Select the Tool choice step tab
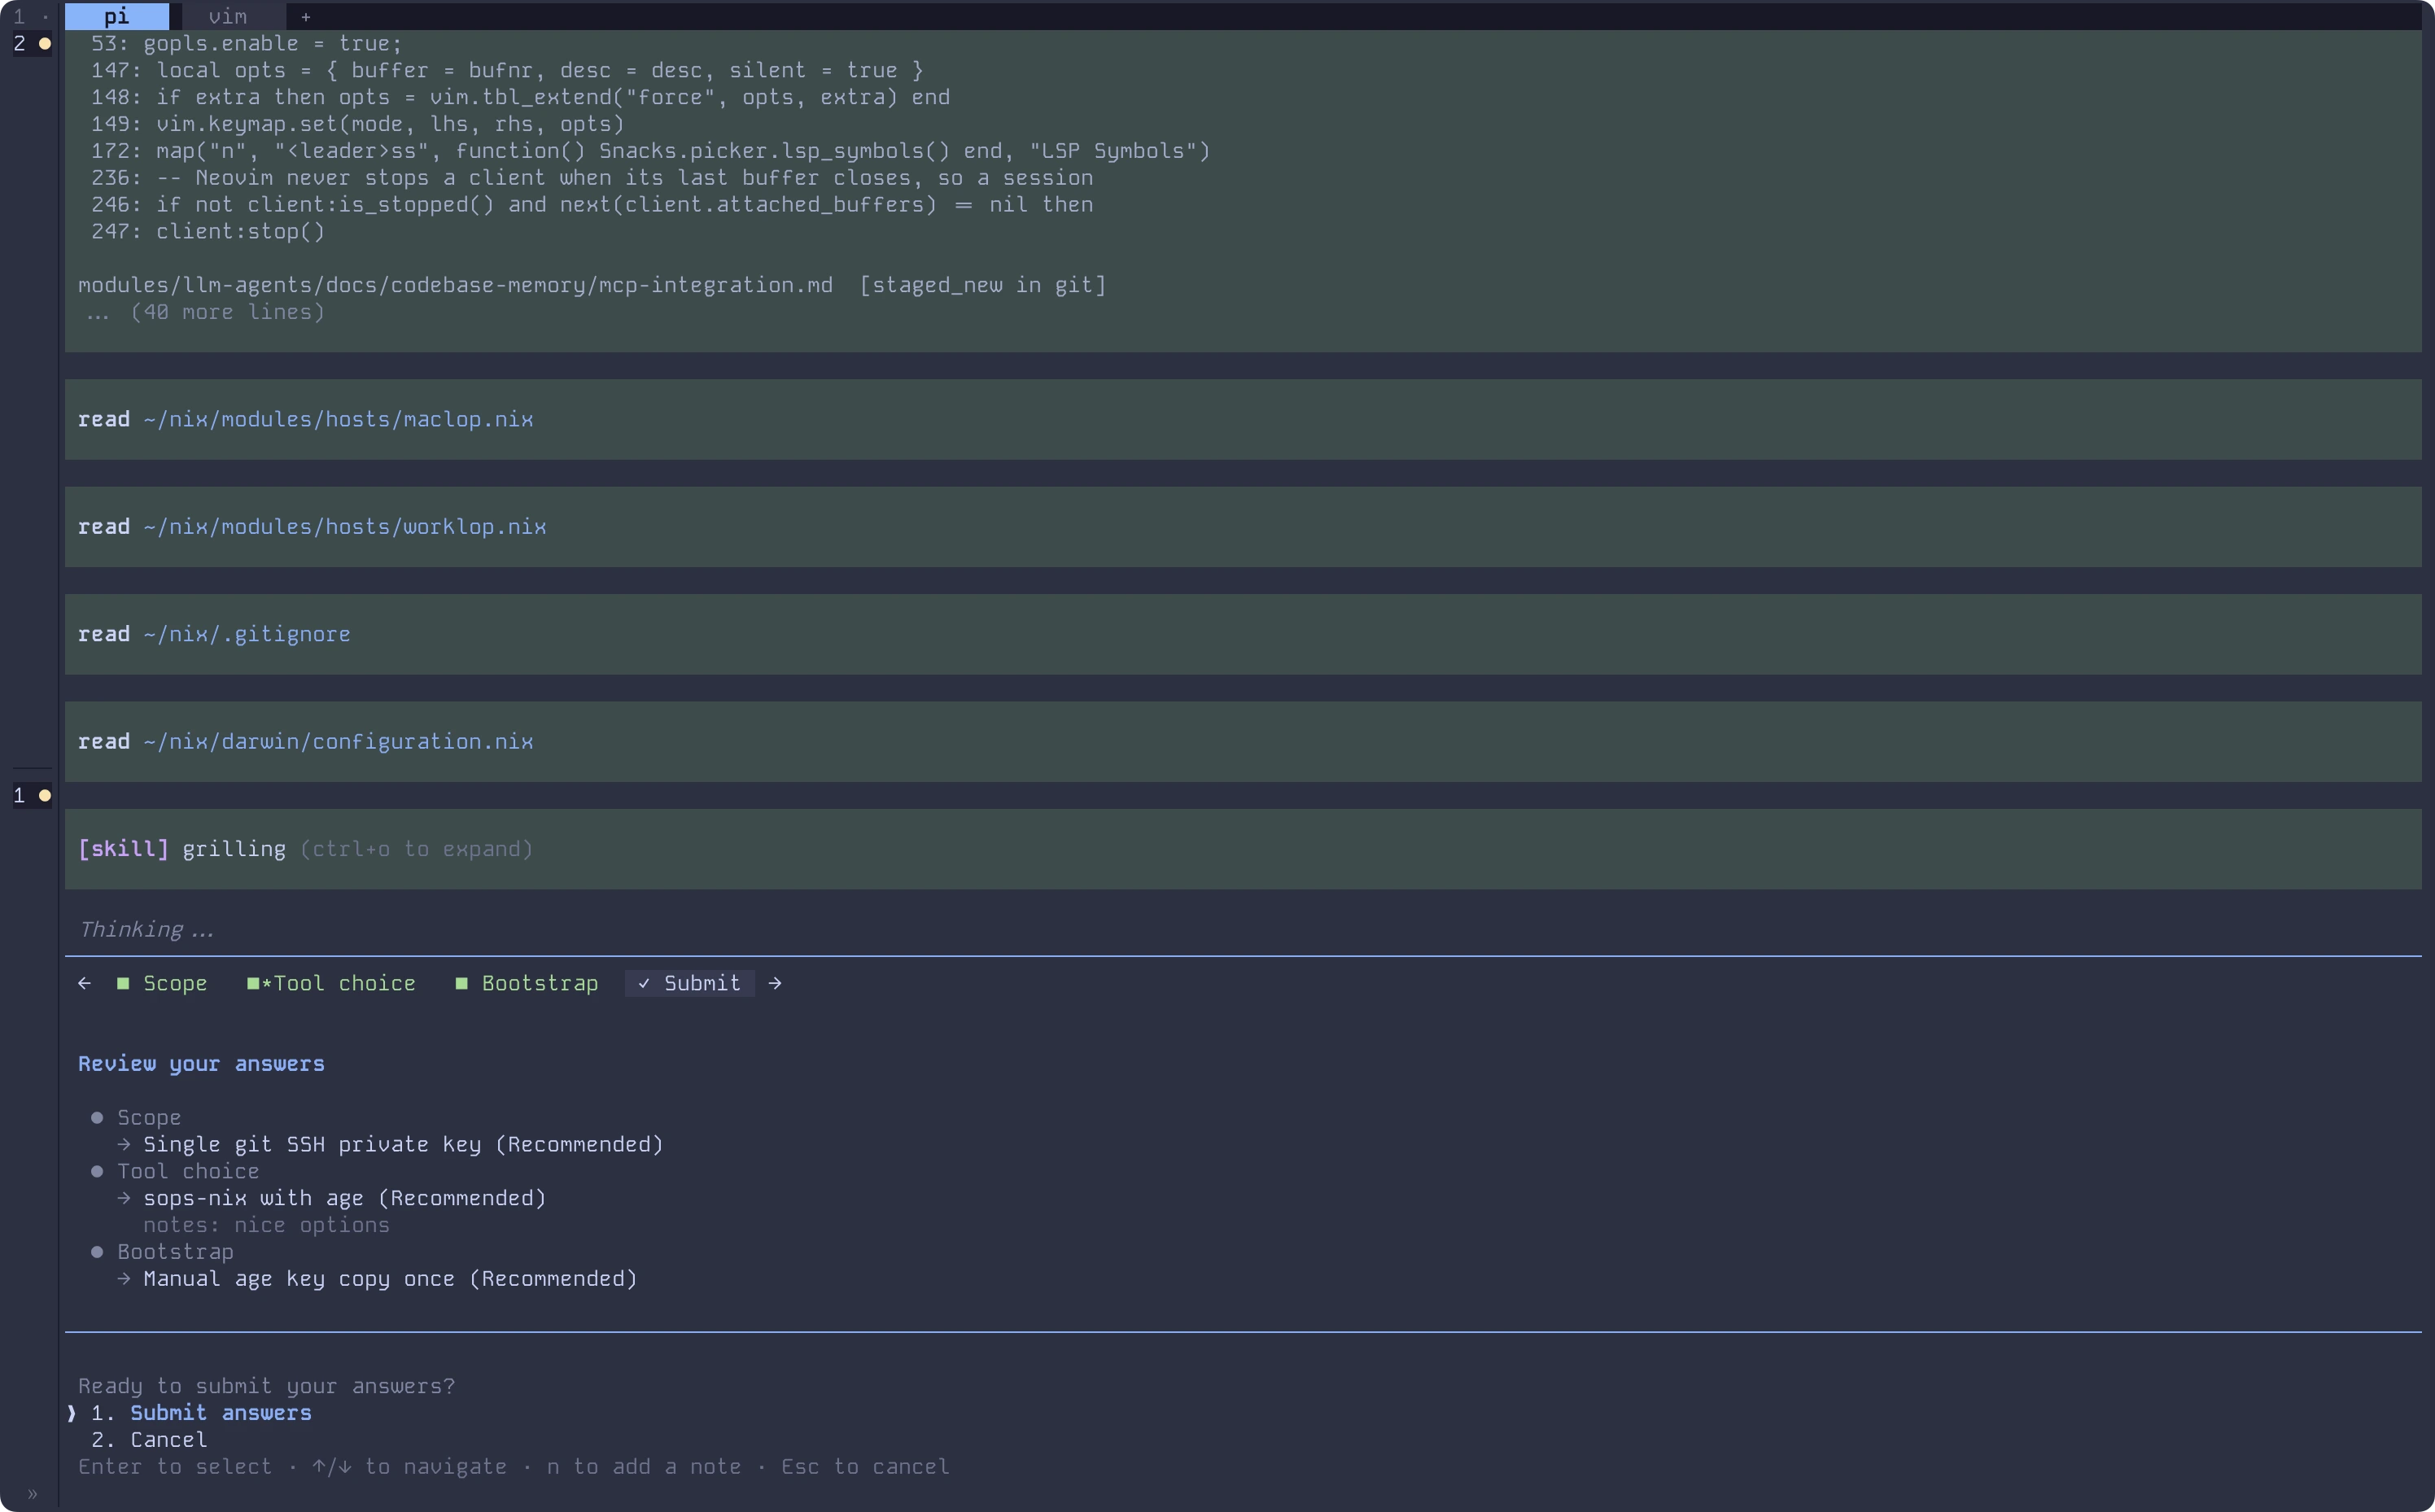The image size is (2435, 1512). tap(331, 983)
